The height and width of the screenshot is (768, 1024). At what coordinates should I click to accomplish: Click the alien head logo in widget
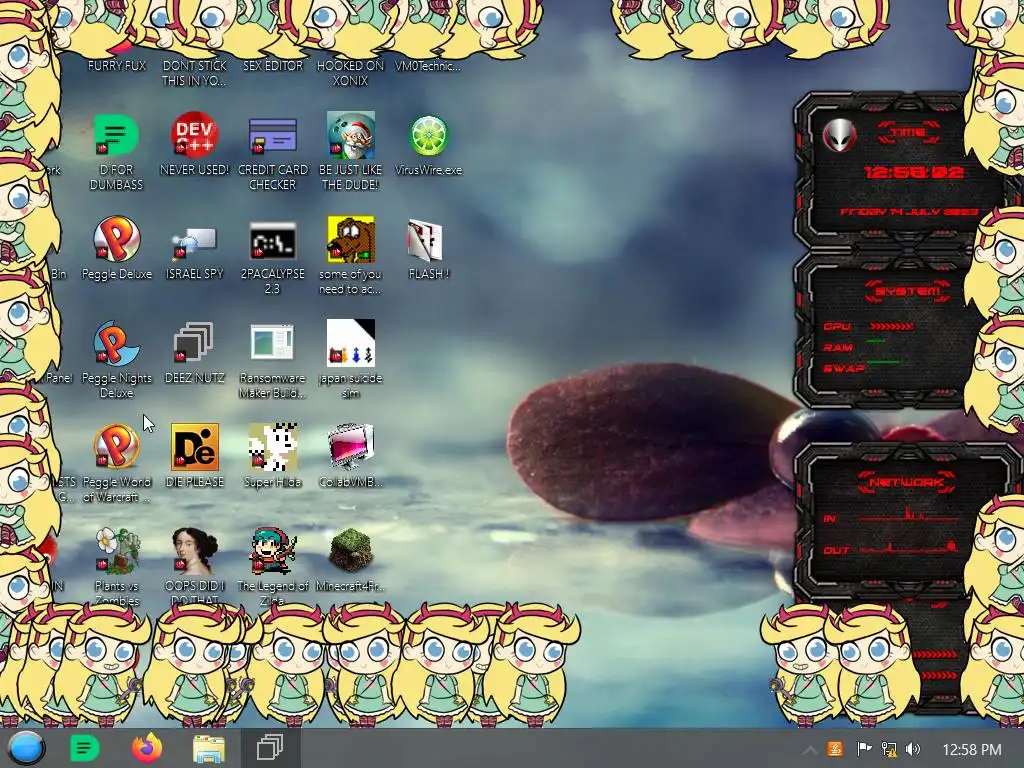(x=839, y=136)
